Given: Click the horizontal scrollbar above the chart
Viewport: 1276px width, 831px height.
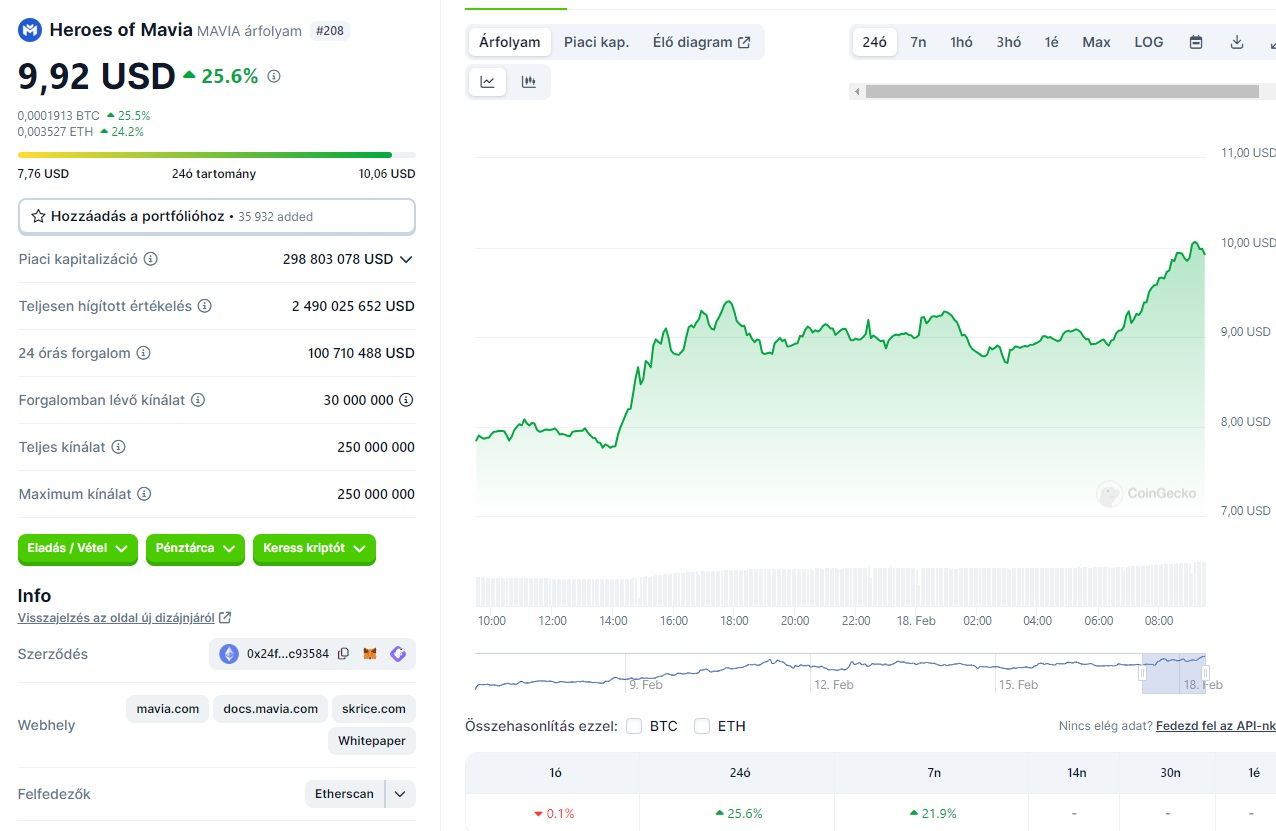Looking at the screenshot, I should pyautogui.click(x=1062, y=91).
